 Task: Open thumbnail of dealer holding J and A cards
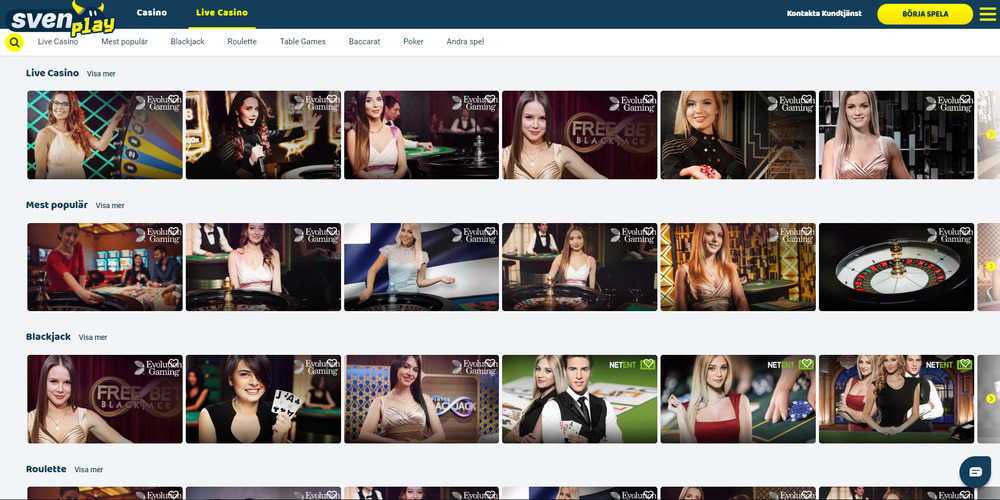point(263,399)
